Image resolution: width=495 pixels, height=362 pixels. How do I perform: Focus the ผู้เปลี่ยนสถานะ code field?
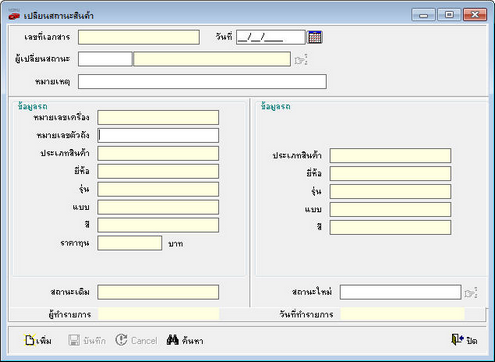coord(105,59)
